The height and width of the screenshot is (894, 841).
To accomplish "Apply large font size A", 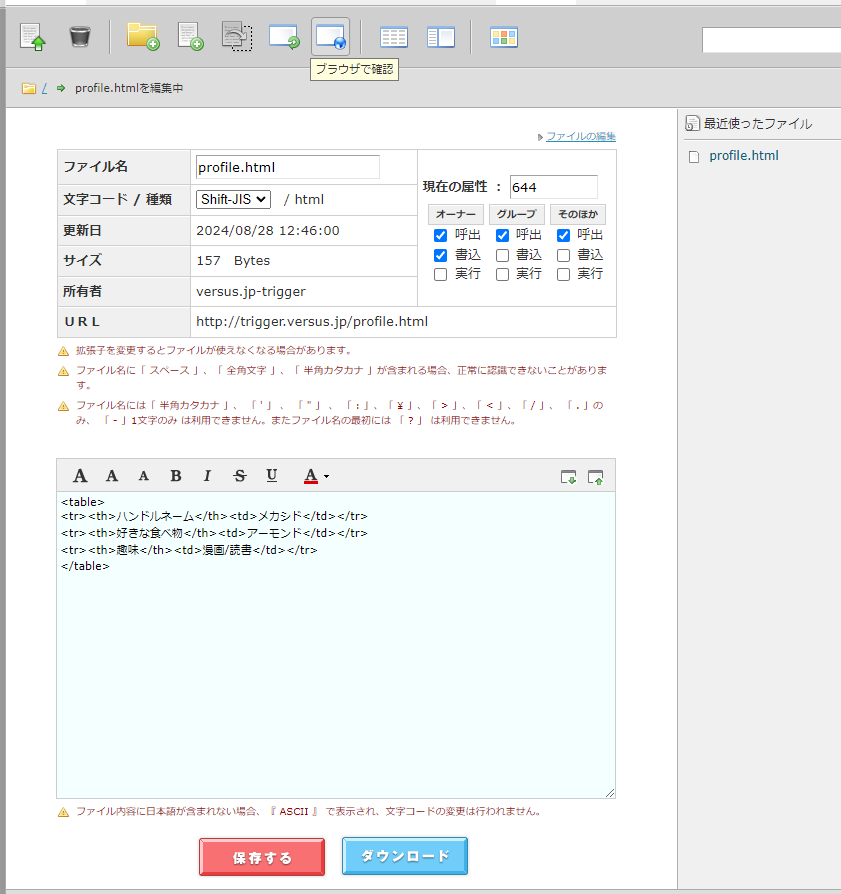I will pyautogui.click(x=80, y=476).
